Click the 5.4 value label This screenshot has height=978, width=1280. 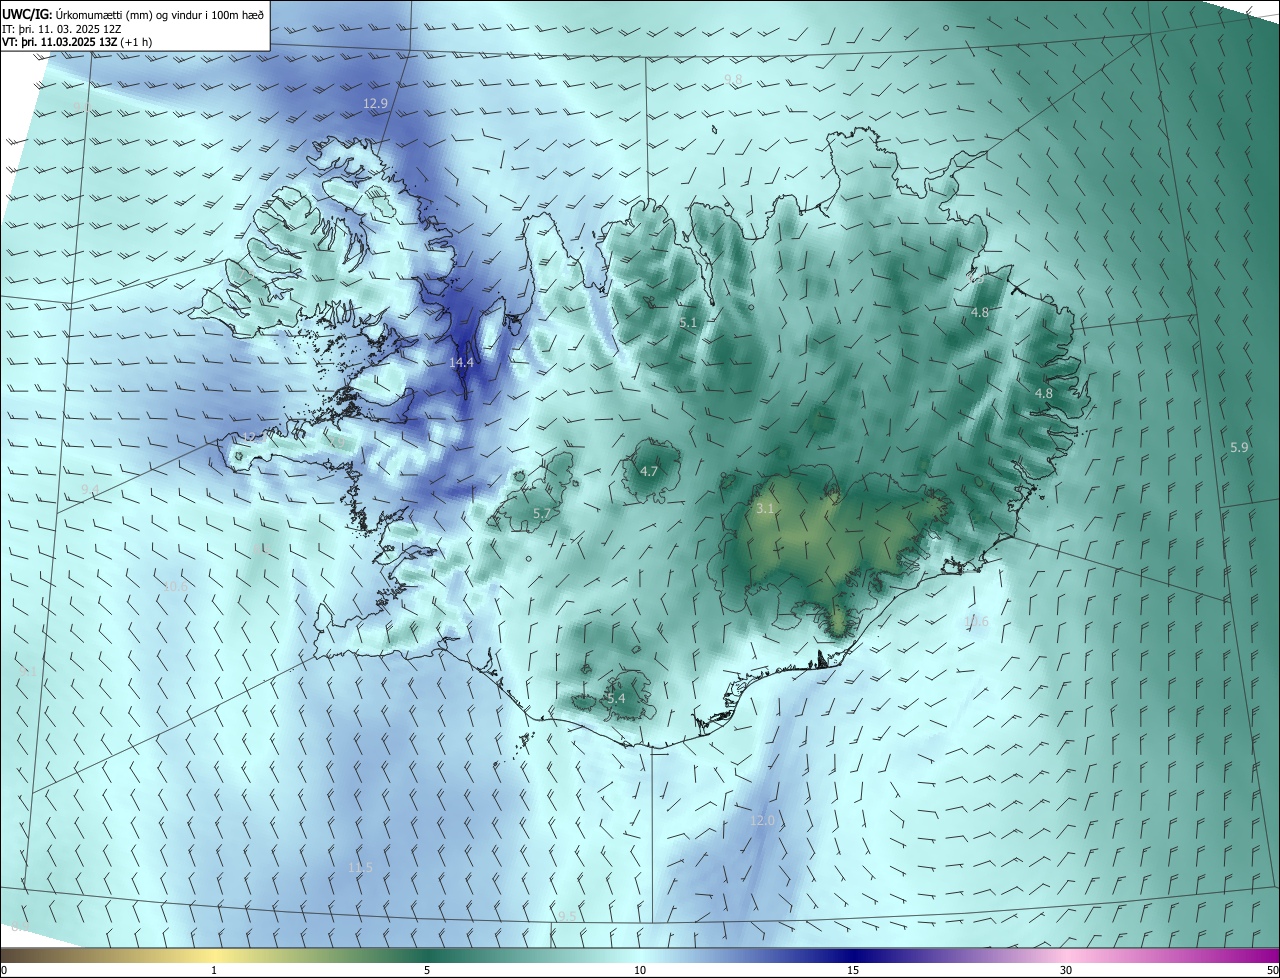[x=616, y=698]
